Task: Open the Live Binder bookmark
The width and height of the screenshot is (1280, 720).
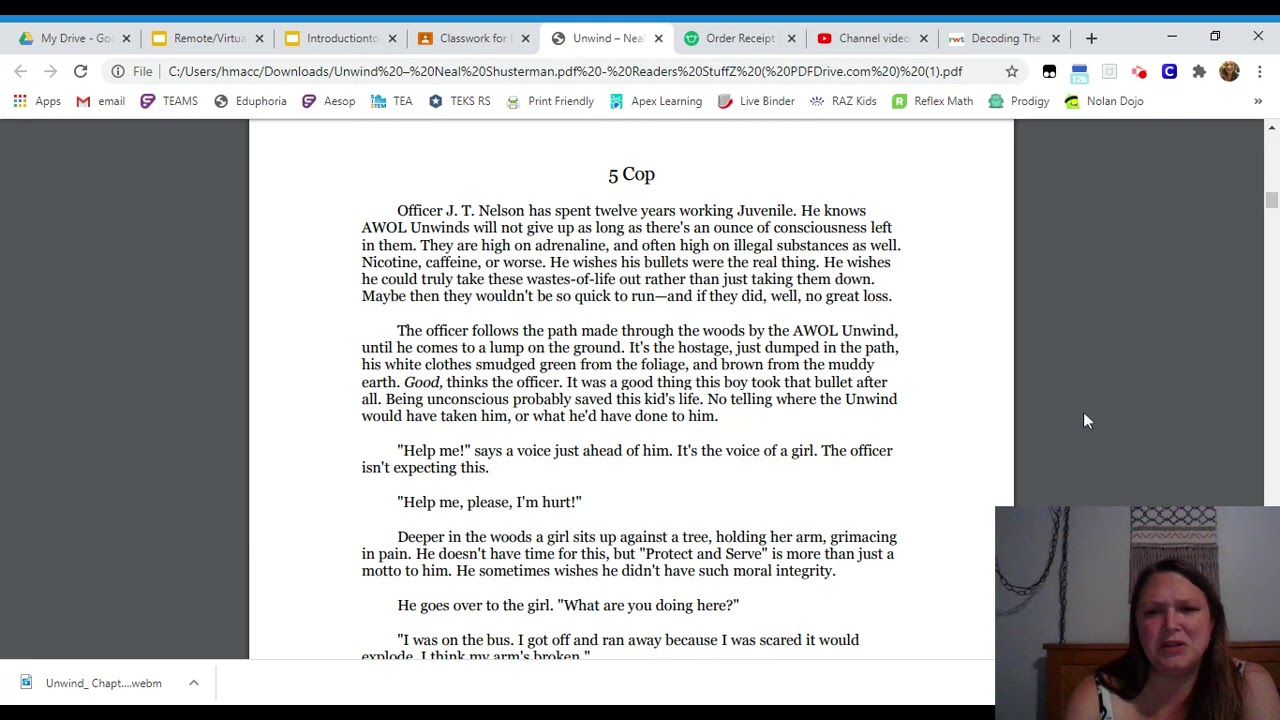Action: click(x=756, y=101)
